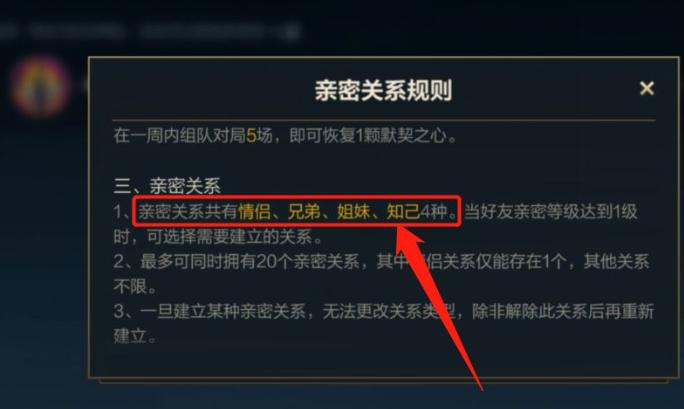
Task: Select the highlighted word 兄弟
Action: coord(304,212)
